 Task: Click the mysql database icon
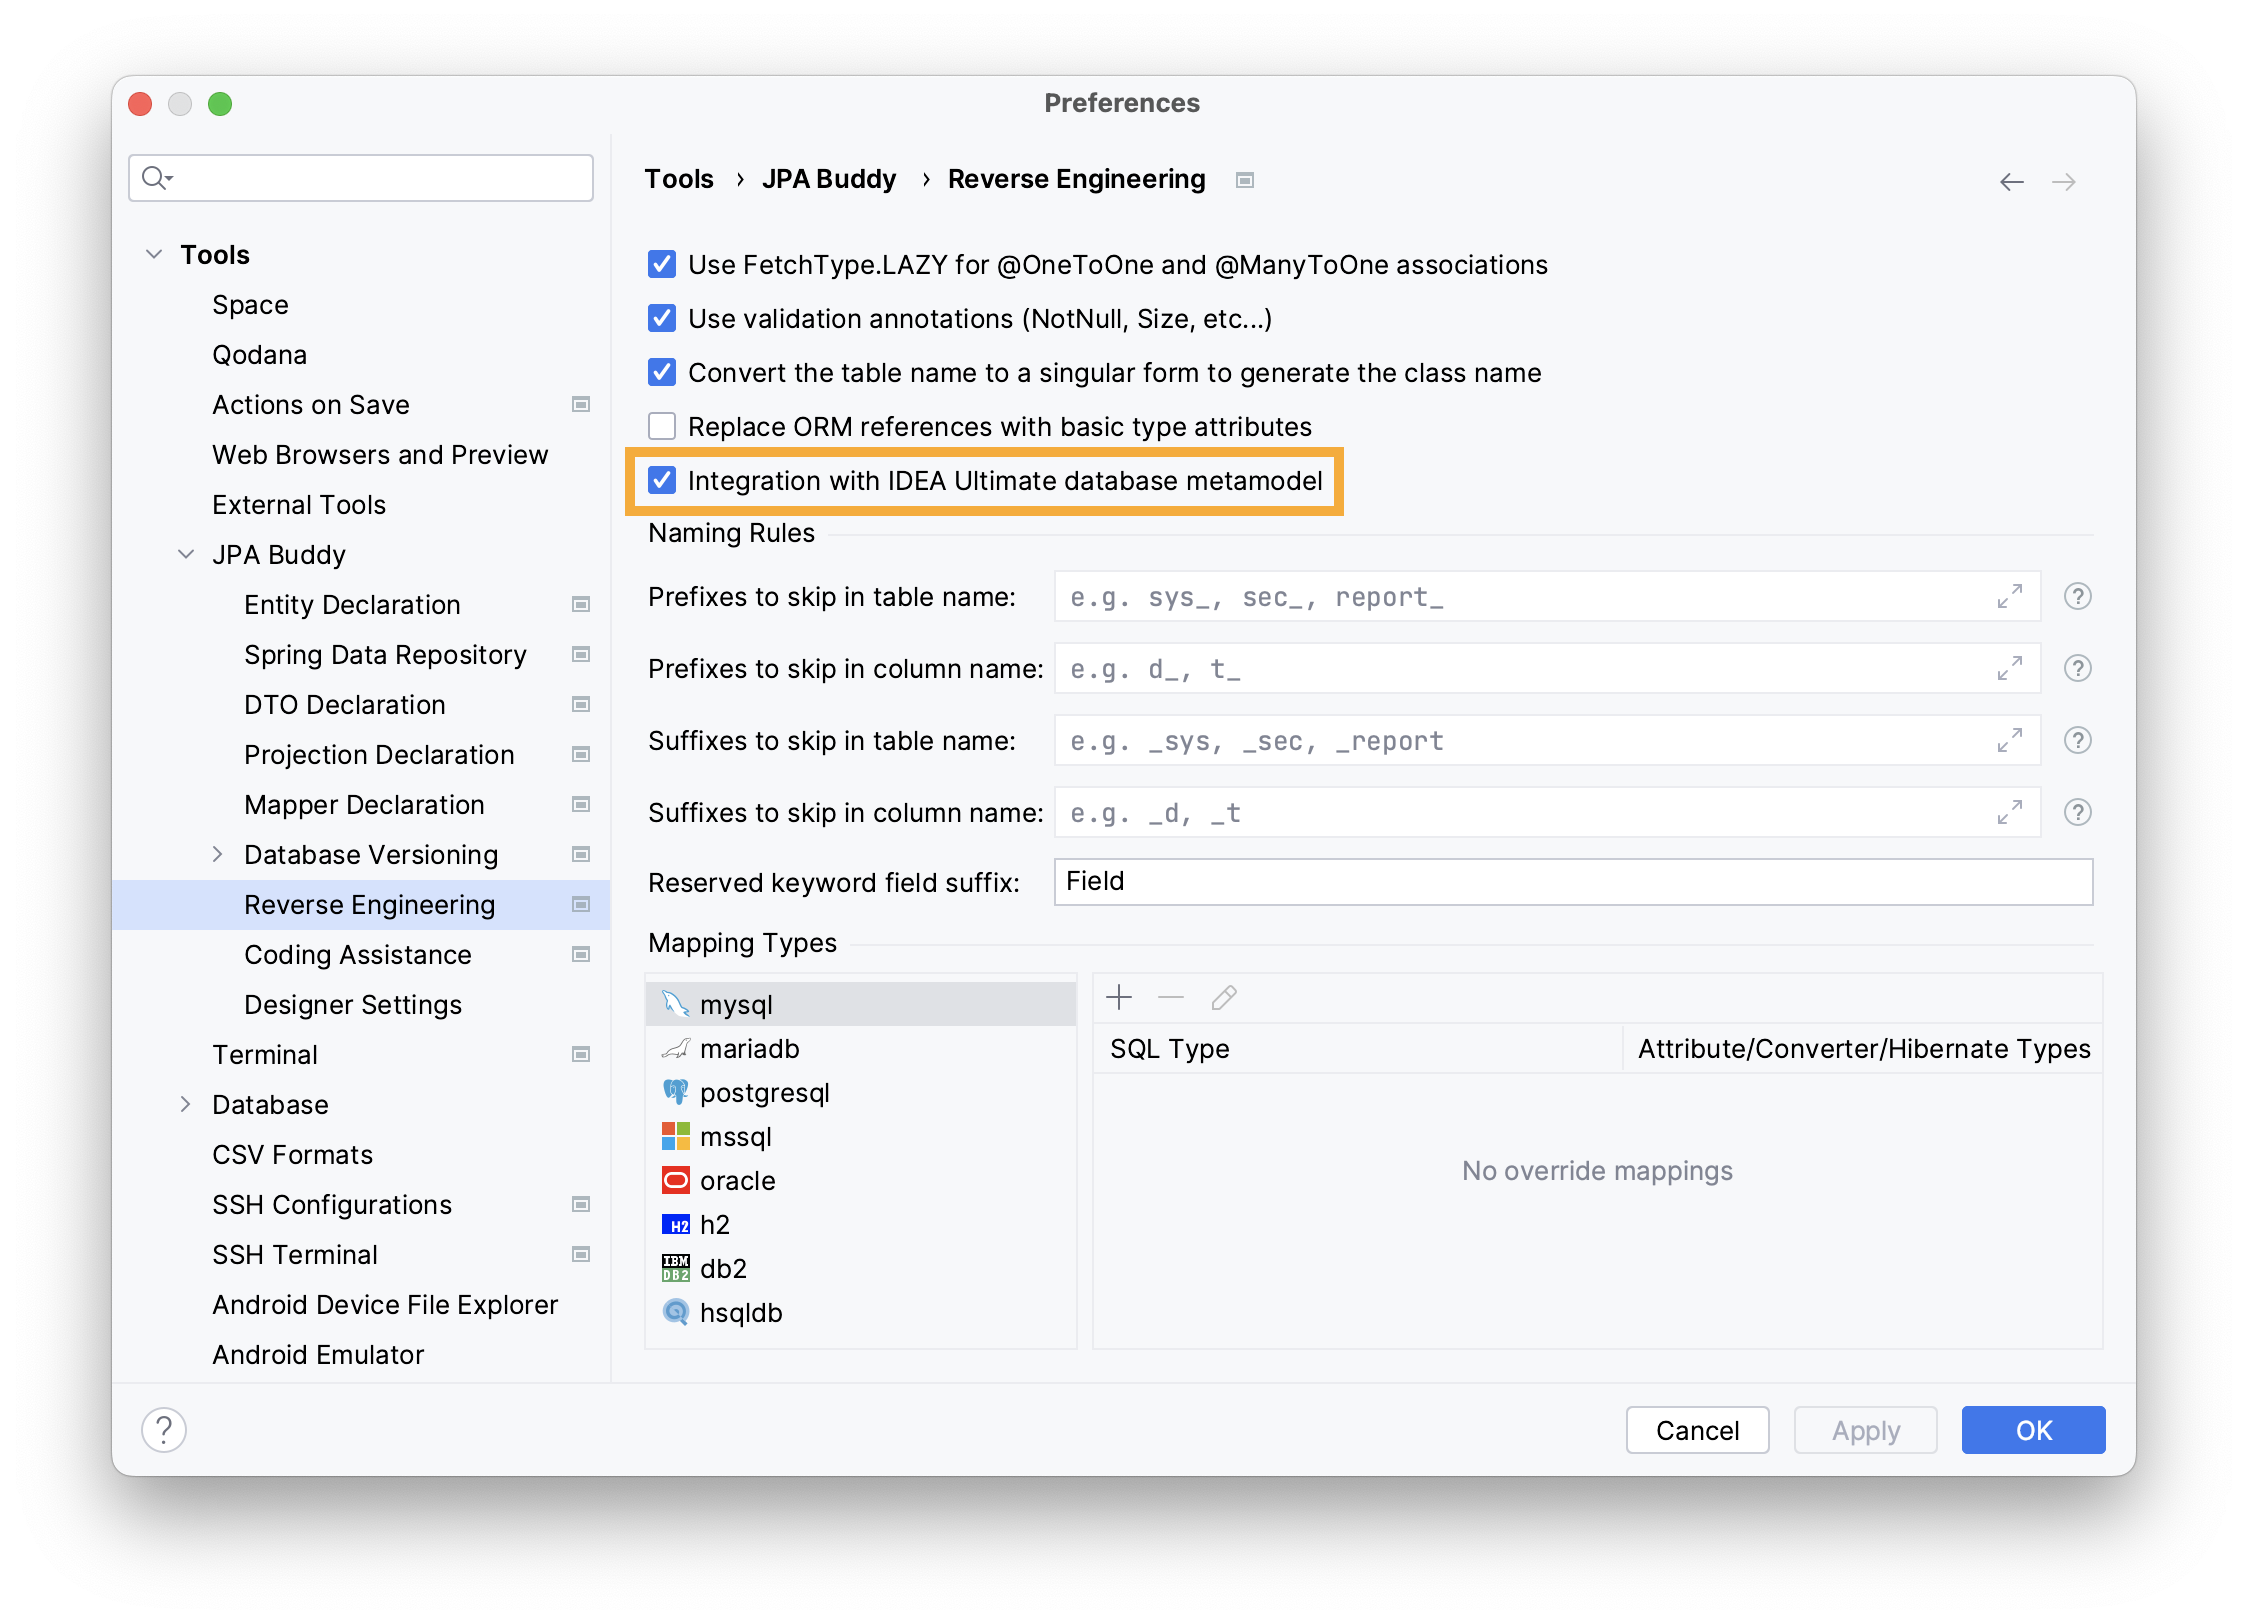tap(675, 1004)
